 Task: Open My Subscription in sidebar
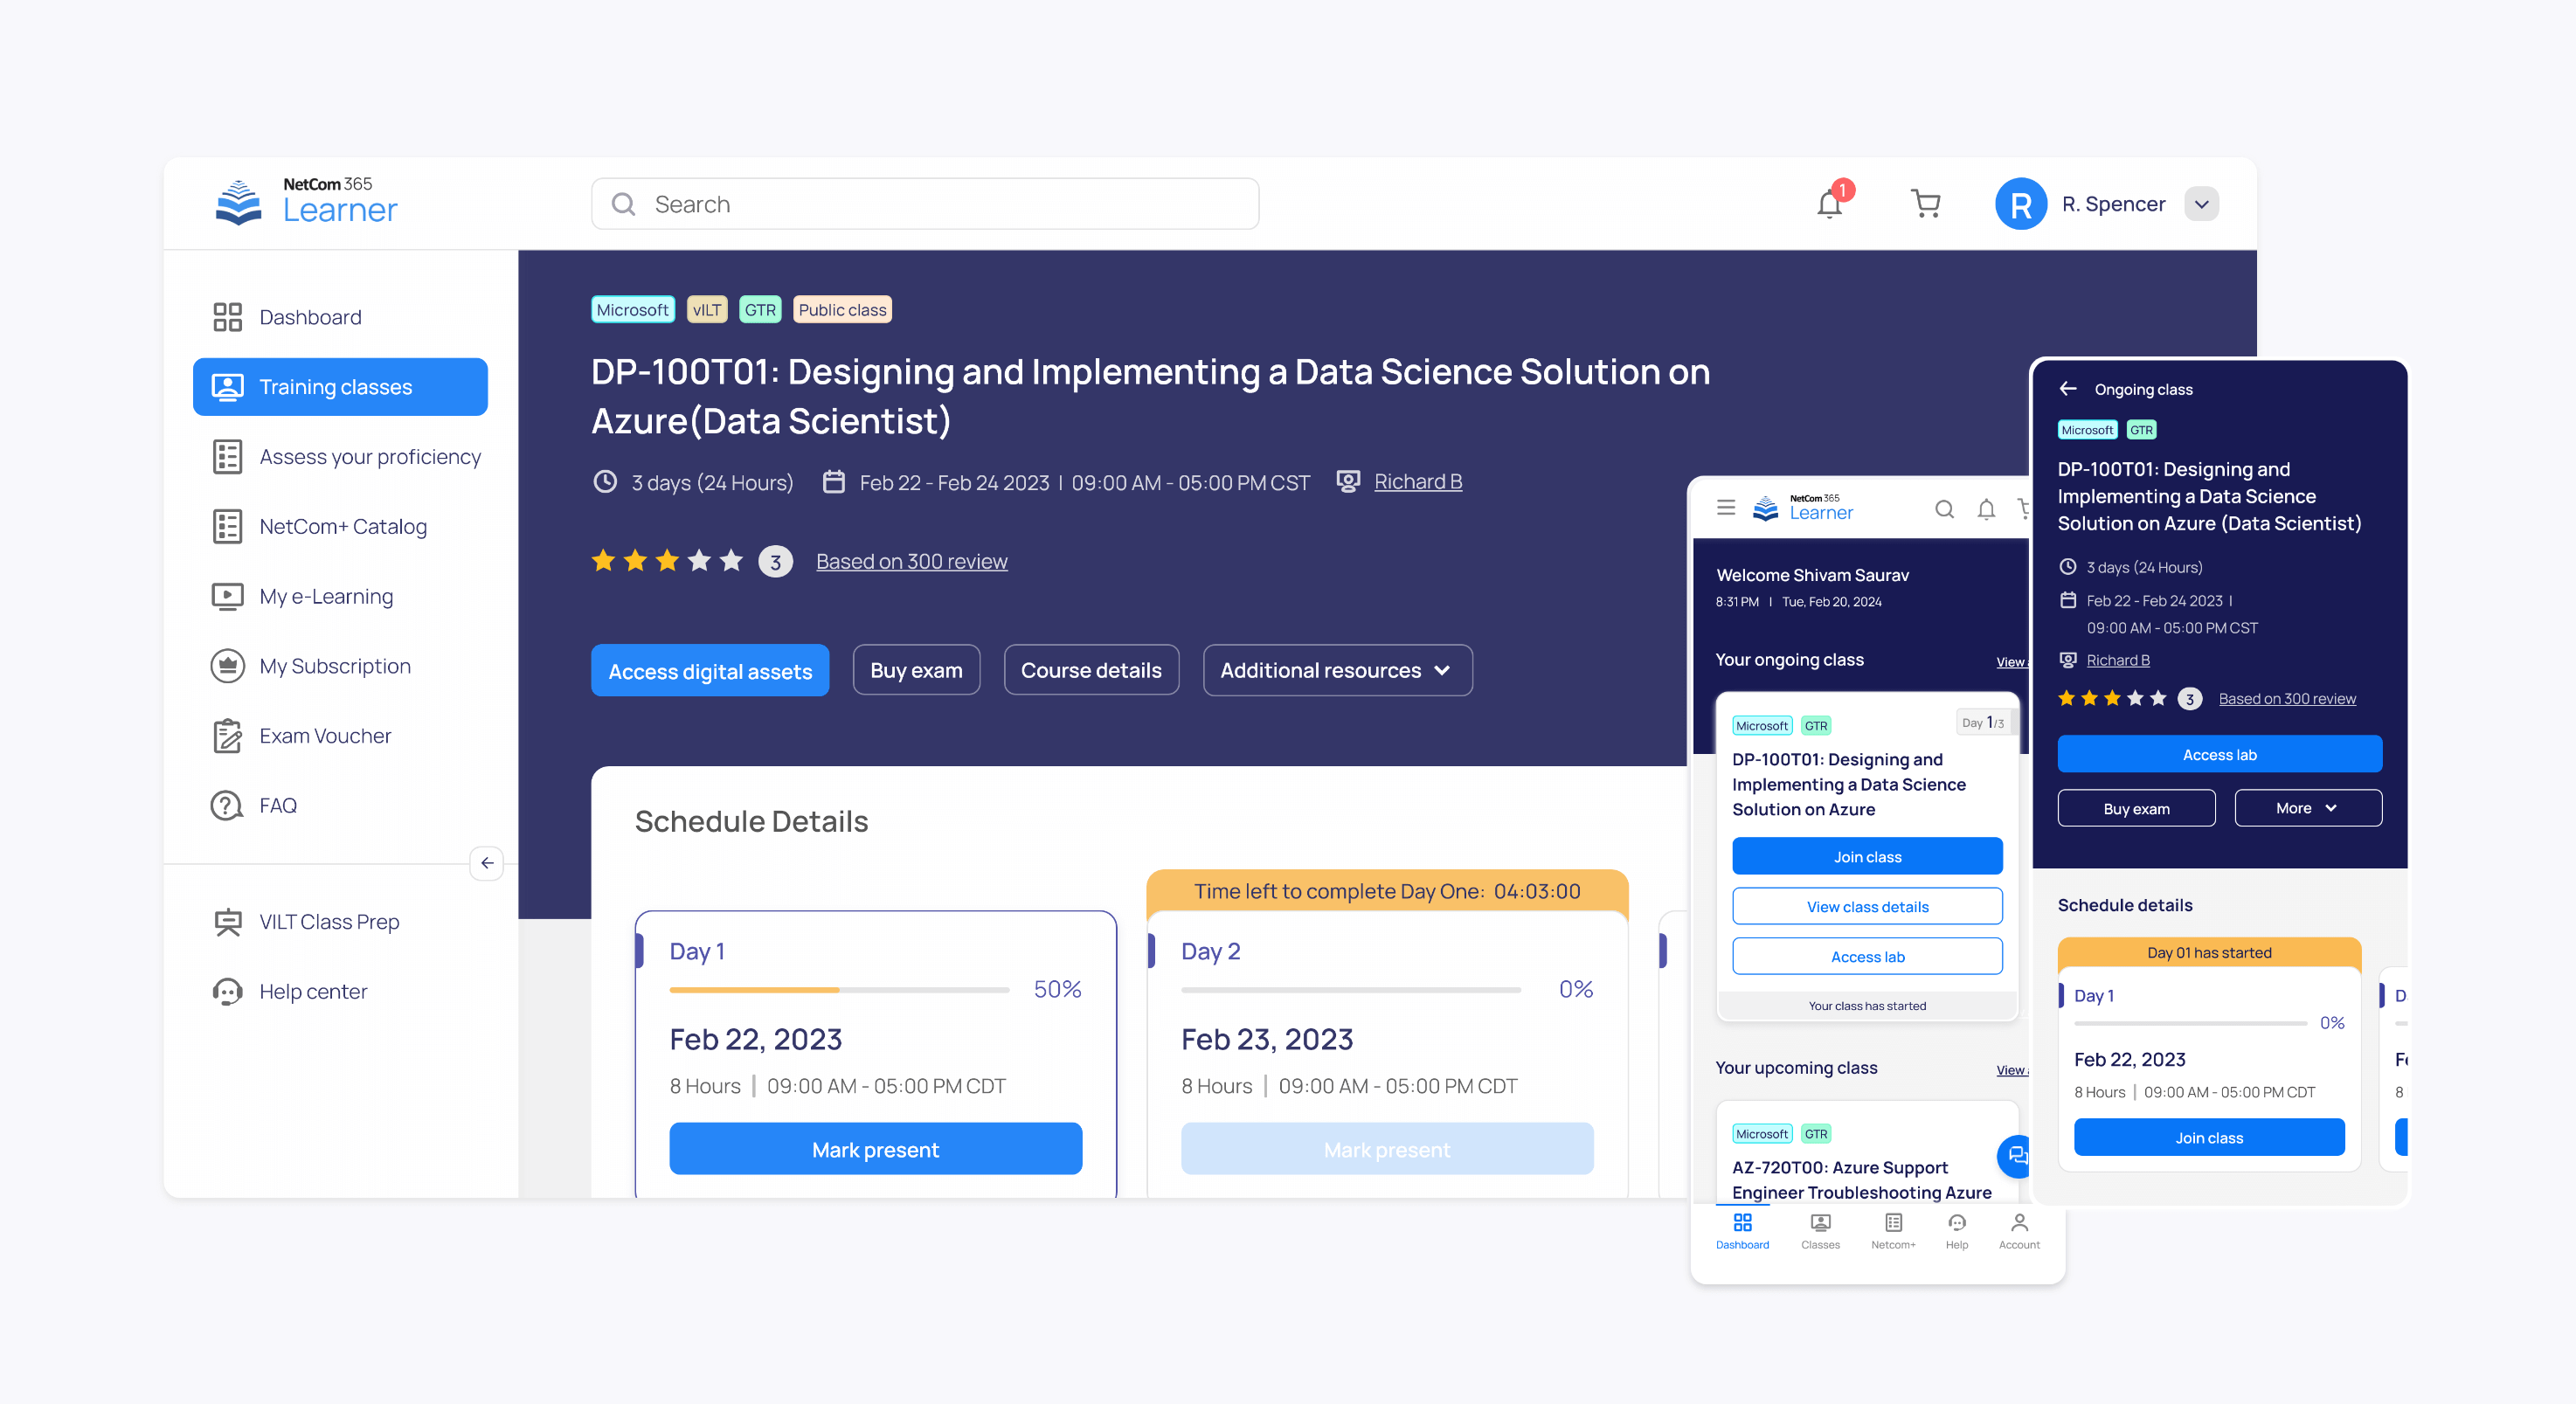click(x=340, y=666)
